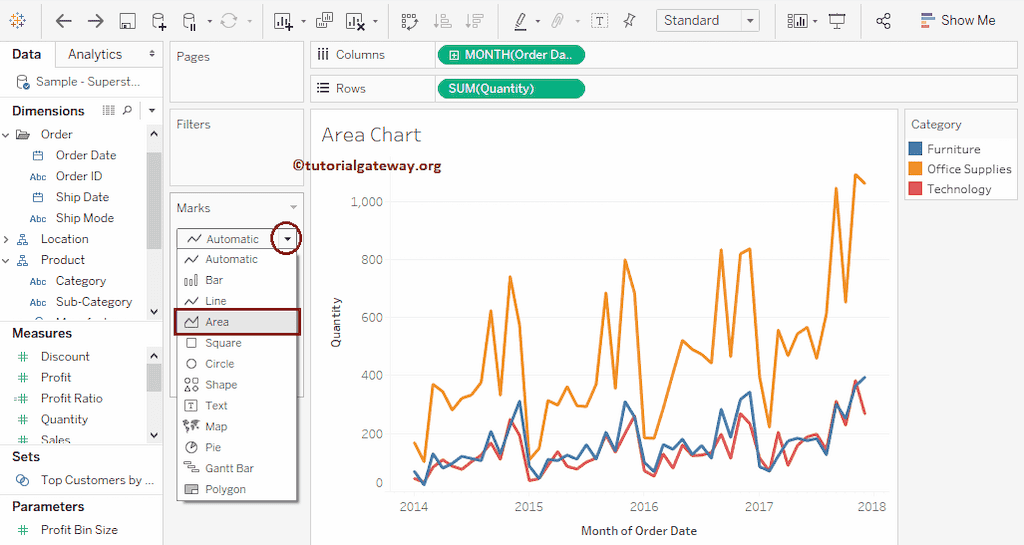
Task: Click the orange Office Supplies legend swatch
Action: (916, 169)
